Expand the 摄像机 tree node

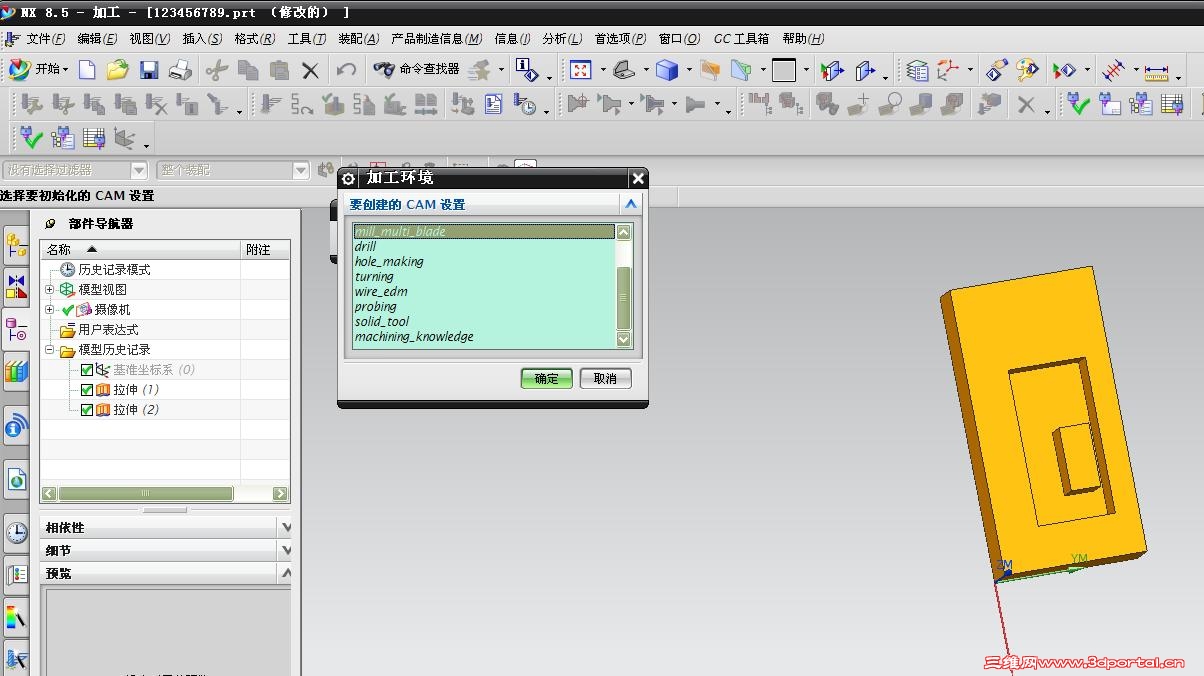coord(50,310)
